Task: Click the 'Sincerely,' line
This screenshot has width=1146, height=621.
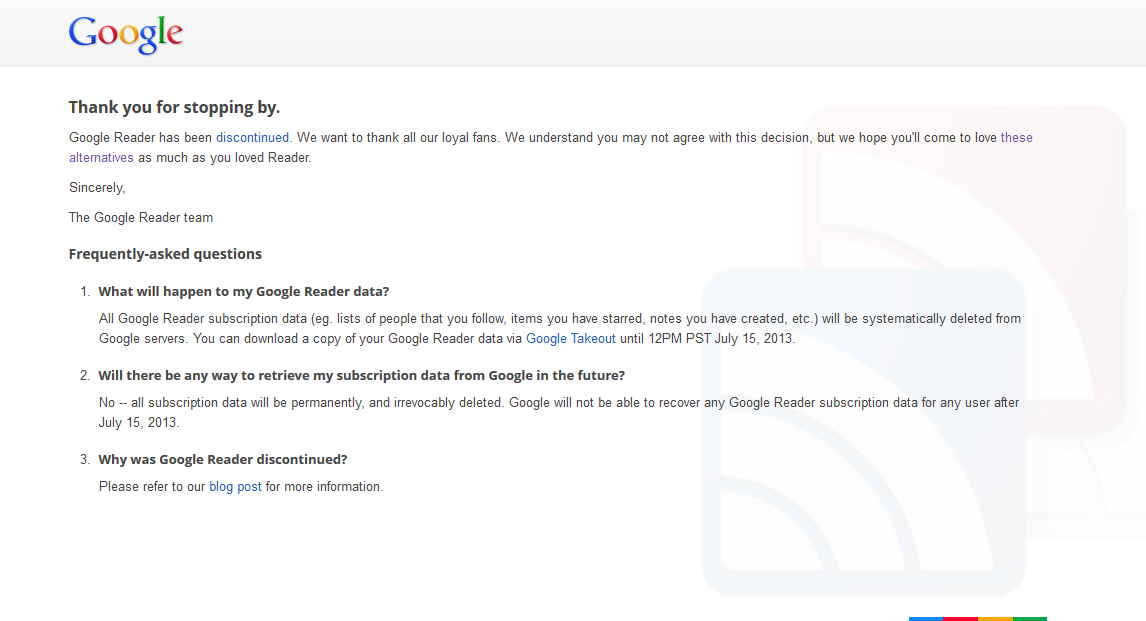Action: (97, 188)
